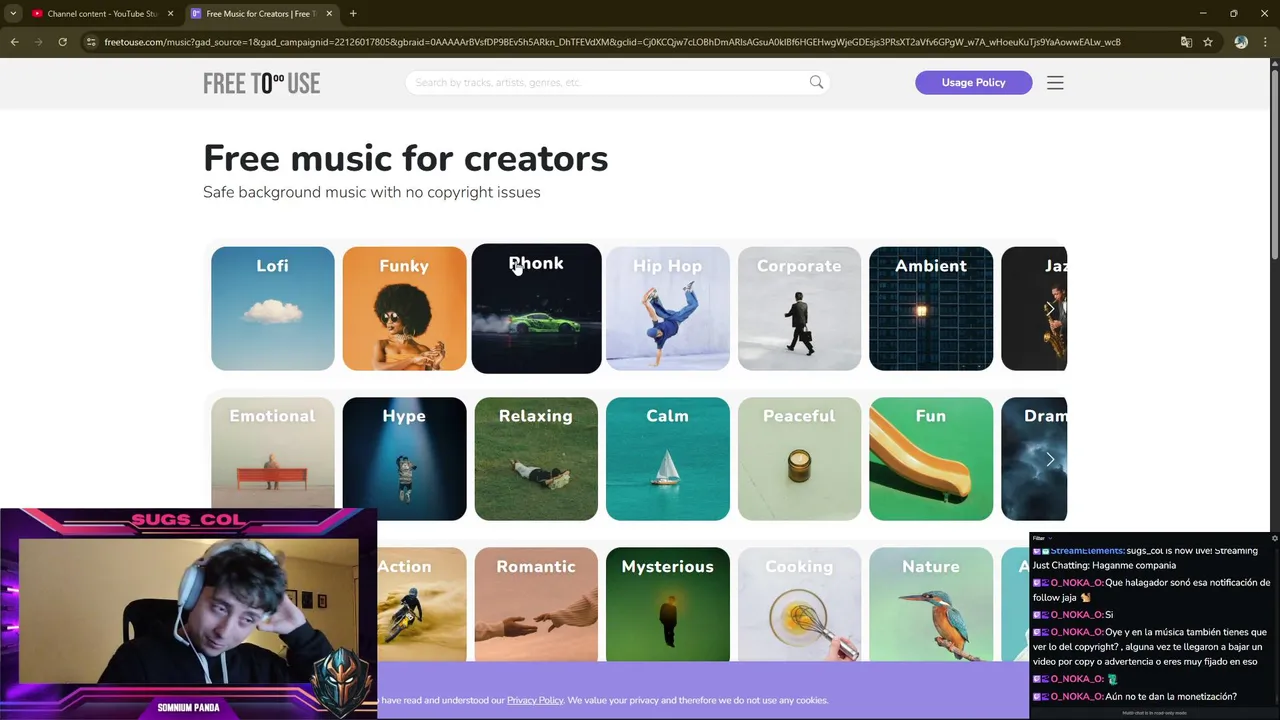Open the Corporate genre card
Screen dimensions: 1280x720
coord(799,309)
